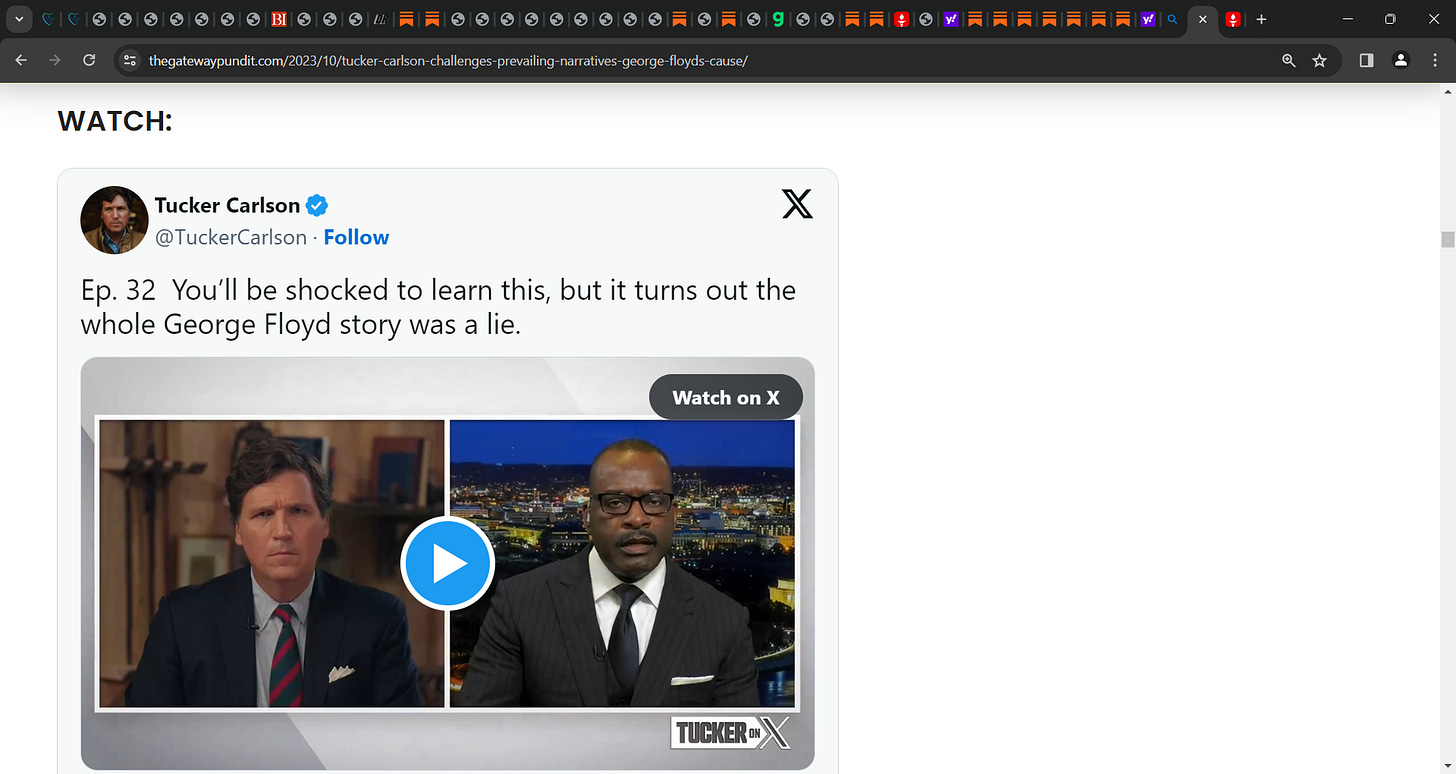The height and width of the screenshot is (774, 1456).
Task: Go forward to the next page
Action: click(x=55, y=60)
